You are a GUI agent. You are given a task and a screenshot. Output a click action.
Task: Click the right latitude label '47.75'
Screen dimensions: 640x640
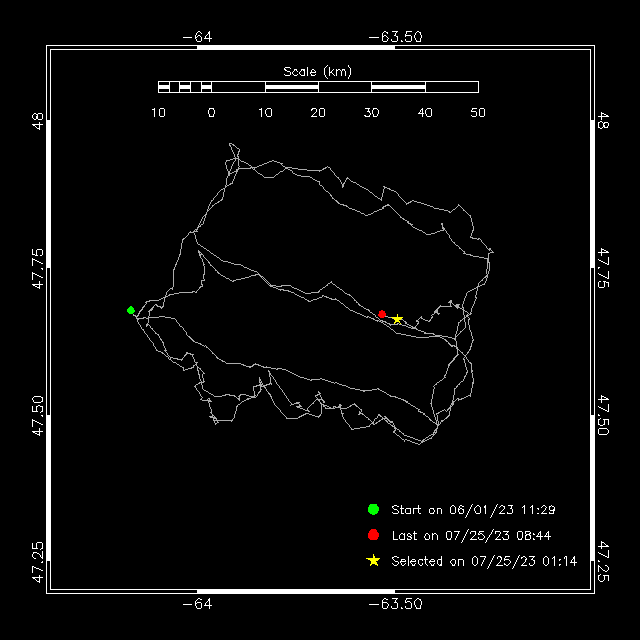coord(603,268)
